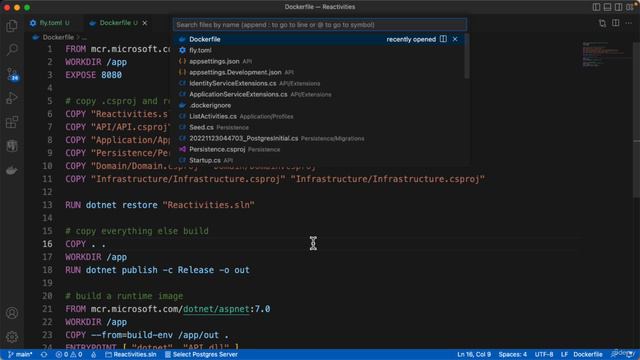Click the main* git branch indicator
This screenshot has width=640, height=360.
[x=20, y=354]
